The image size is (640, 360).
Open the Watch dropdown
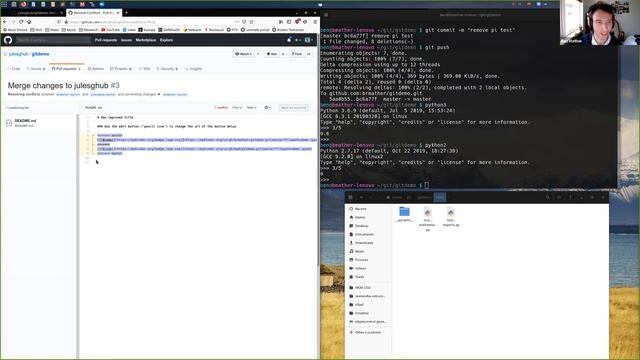pyautogui.click(x=243, y=54)
